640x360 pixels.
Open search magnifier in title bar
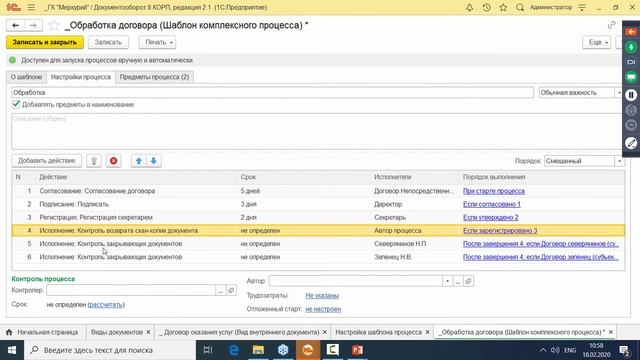click(x=520, y=7)
